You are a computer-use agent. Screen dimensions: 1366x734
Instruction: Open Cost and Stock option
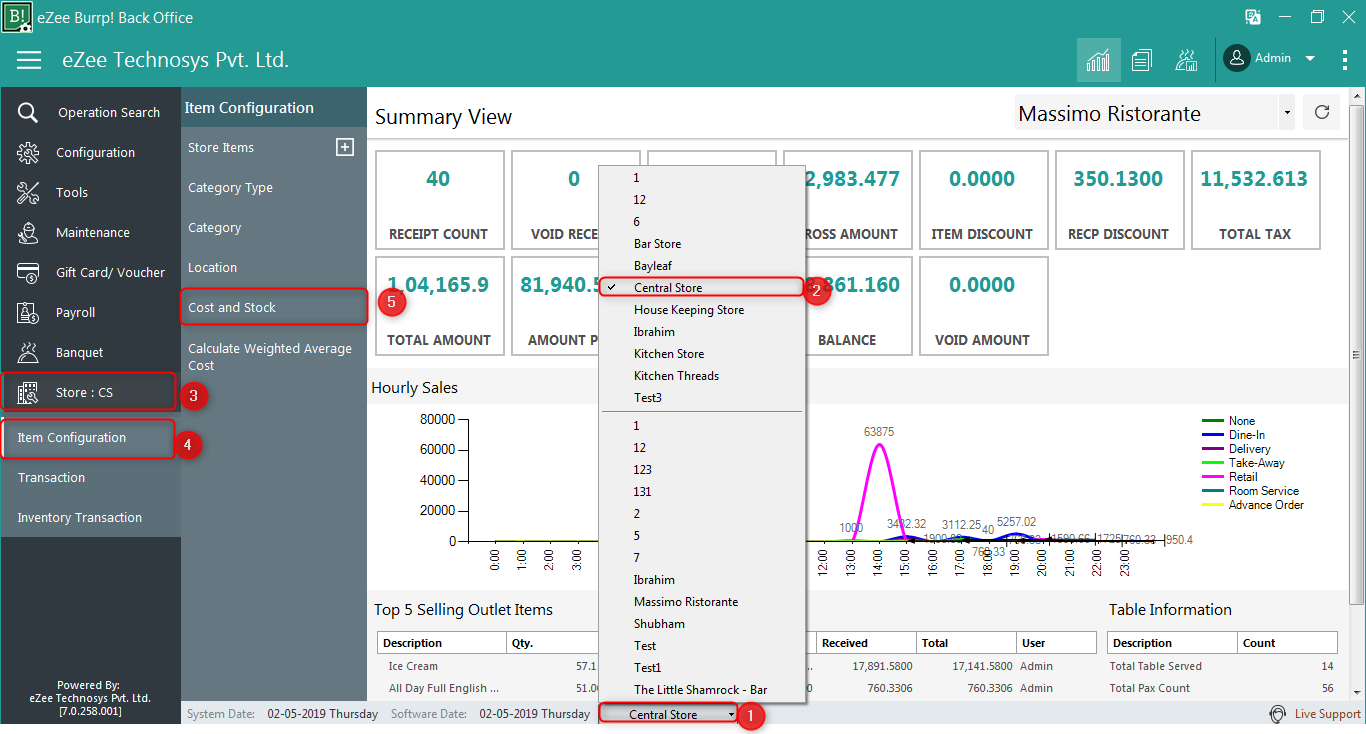[274, 308]
